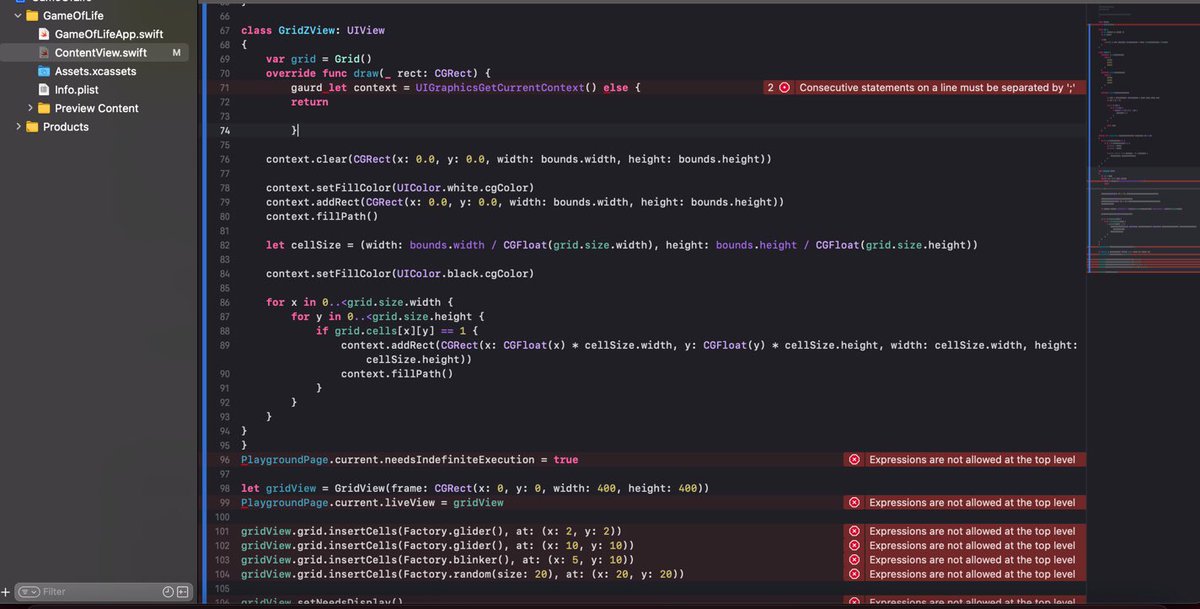
Task: Open the filter options dropdown in navigator
Action: tap(28, 592)
